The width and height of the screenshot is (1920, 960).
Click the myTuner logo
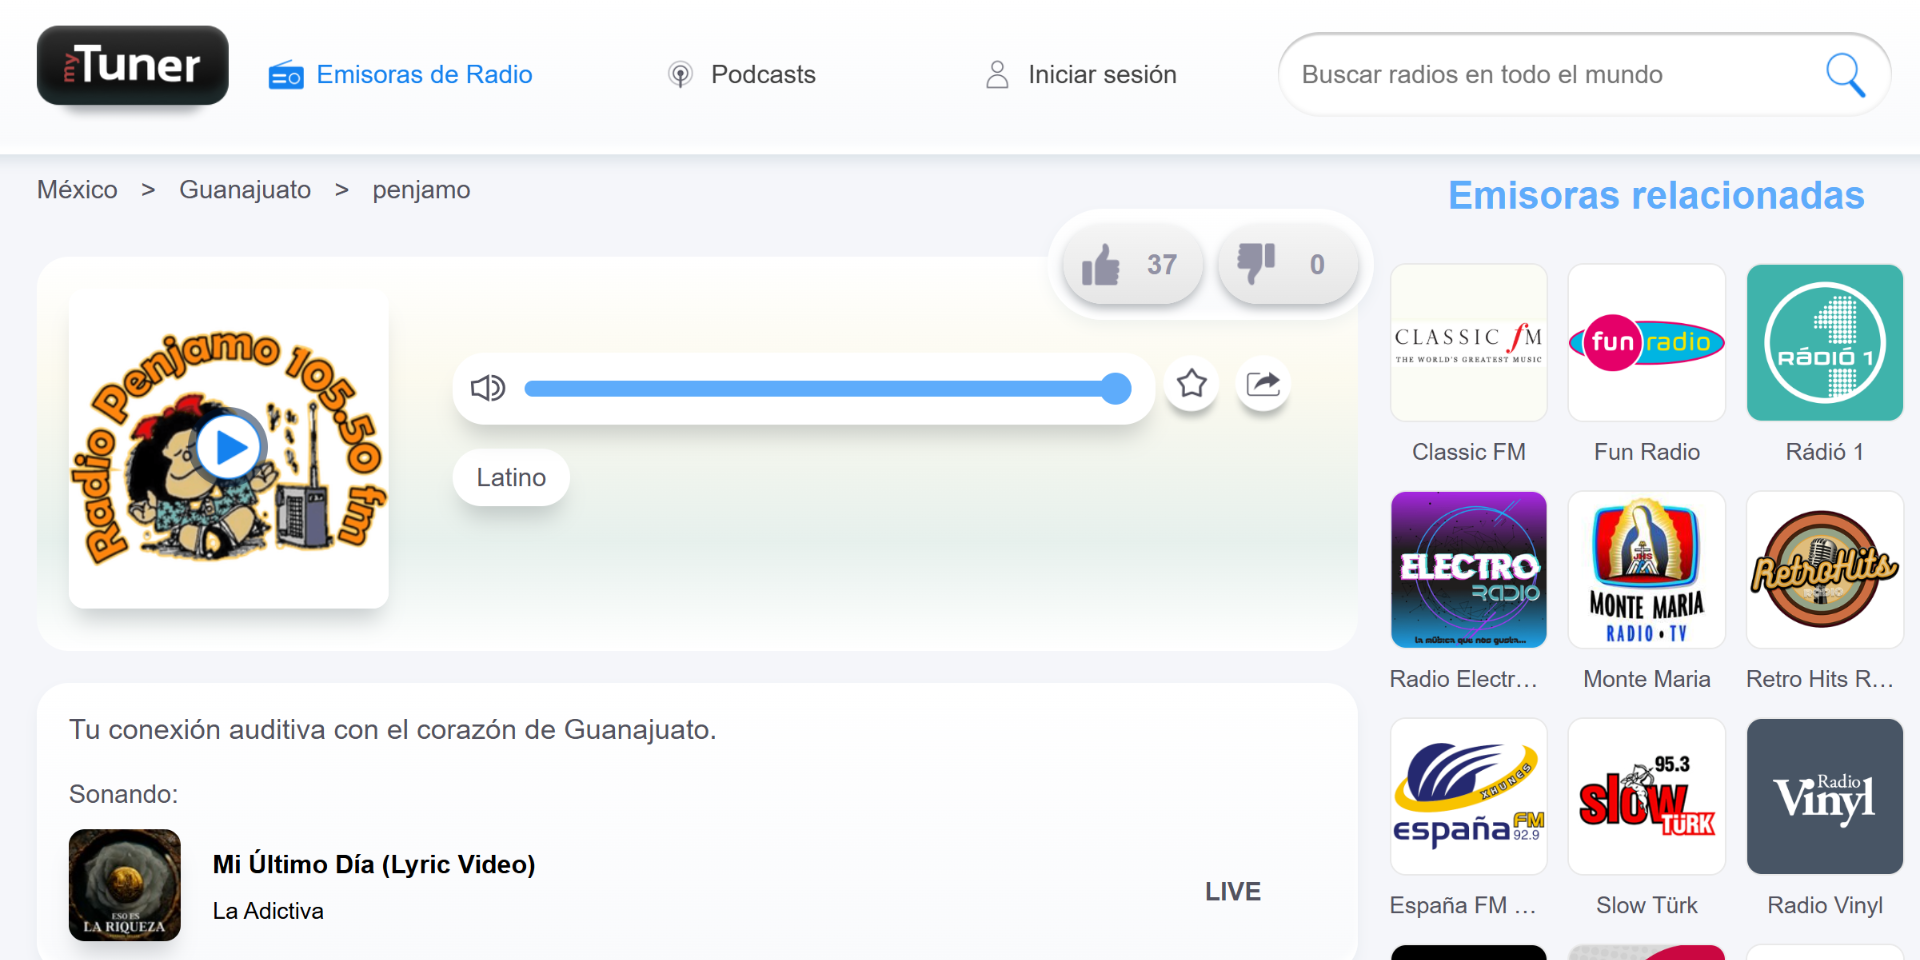[x=131, y=66]
